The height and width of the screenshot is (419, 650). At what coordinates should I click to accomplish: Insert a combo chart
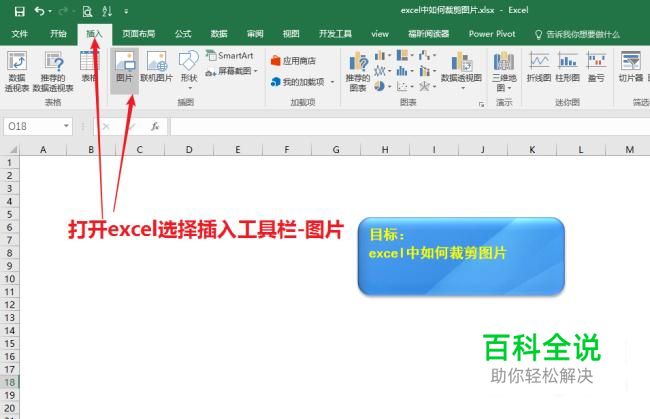point(427,71)
